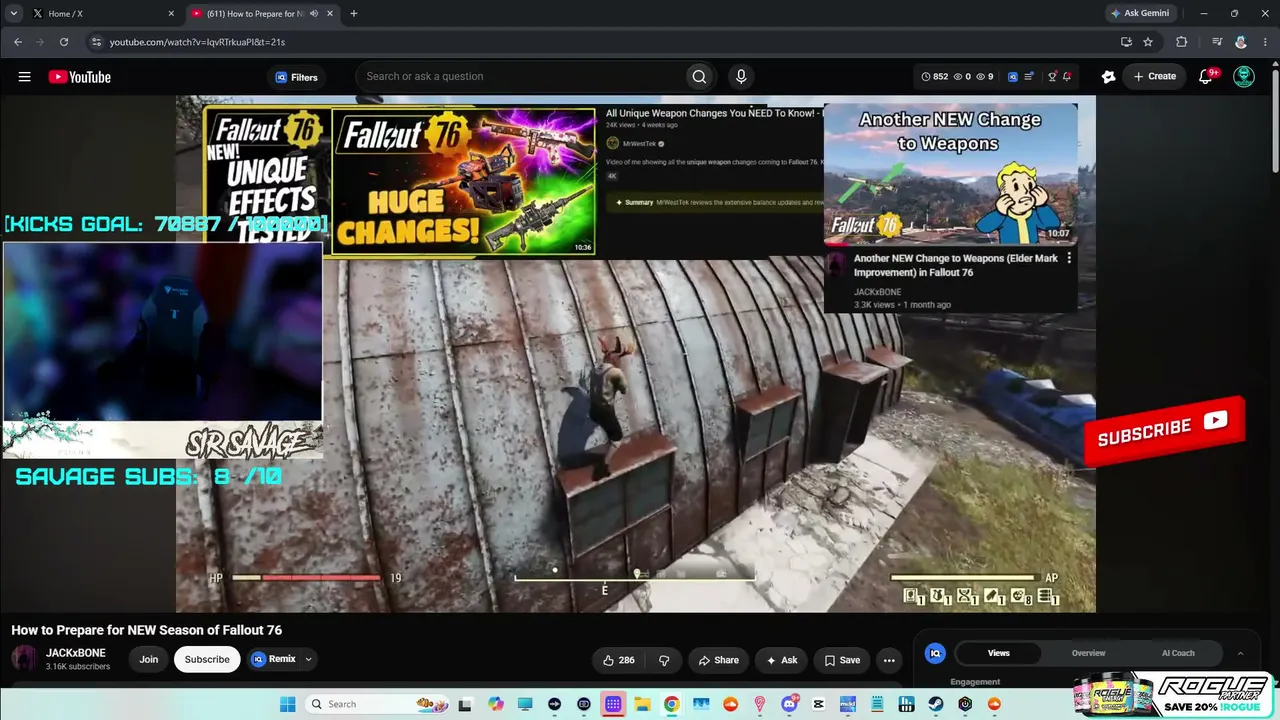
Task: Open the vidIQ Filters button
Action: 296,77
